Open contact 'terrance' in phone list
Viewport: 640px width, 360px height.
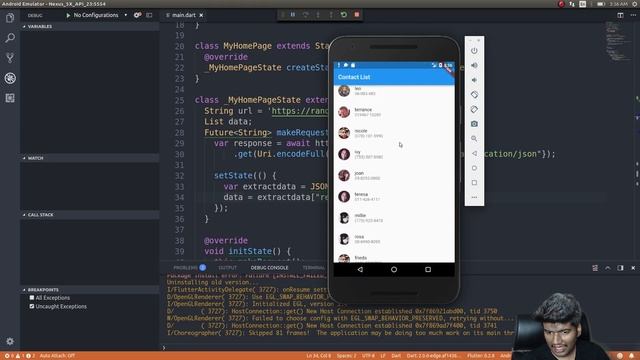click(394, 112)
